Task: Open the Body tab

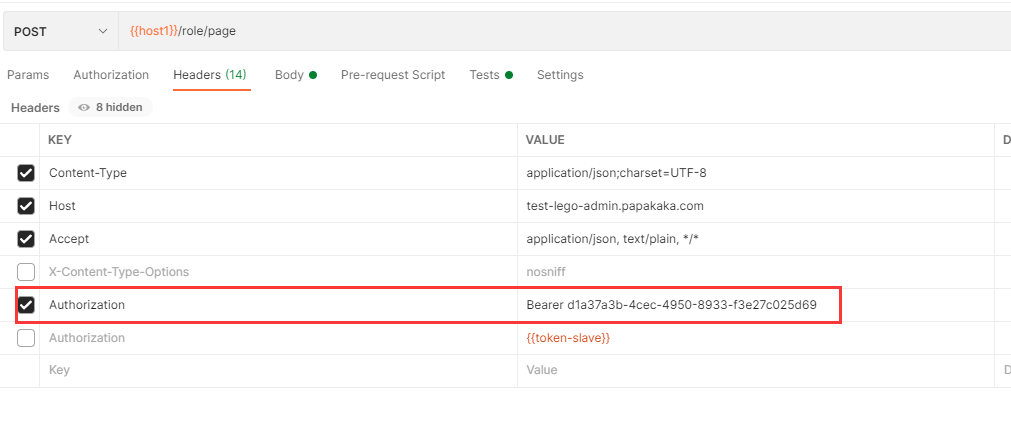Action: pyautogui.click(x=295, y=75)
